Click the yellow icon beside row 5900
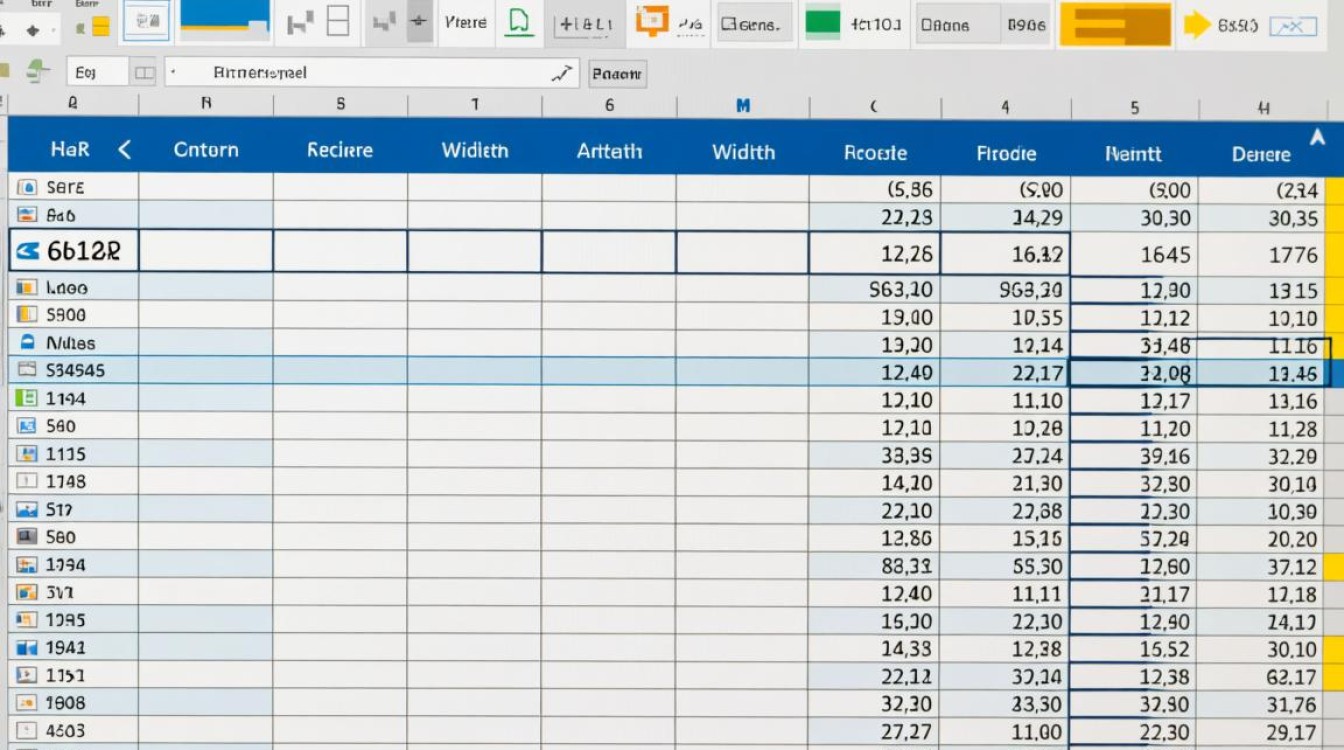1344x750 pixels. tap(27, 315)
